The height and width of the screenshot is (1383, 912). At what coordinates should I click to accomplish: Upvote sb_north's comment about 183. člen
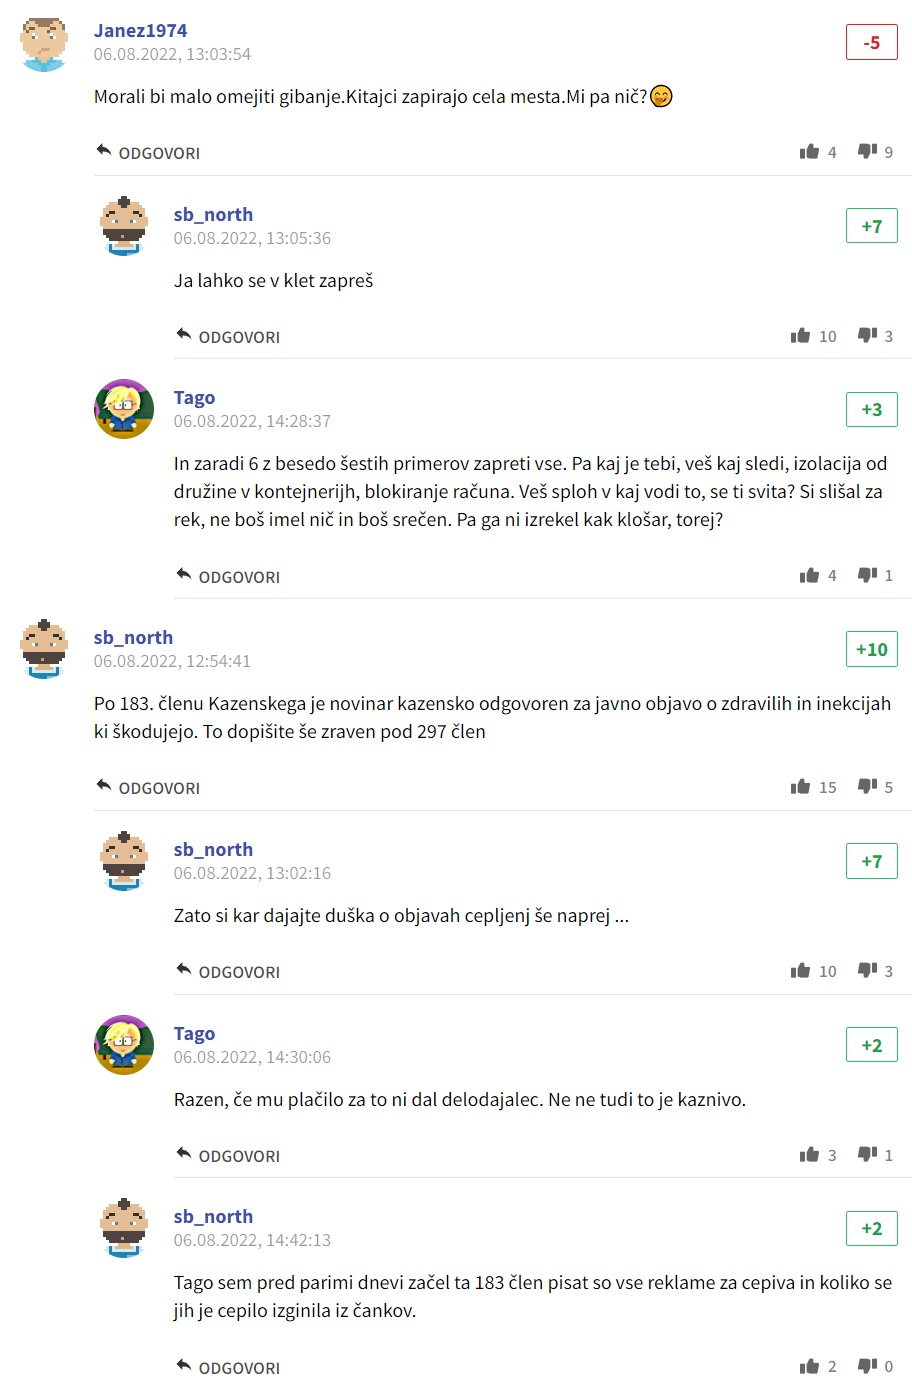click(800, 787)
